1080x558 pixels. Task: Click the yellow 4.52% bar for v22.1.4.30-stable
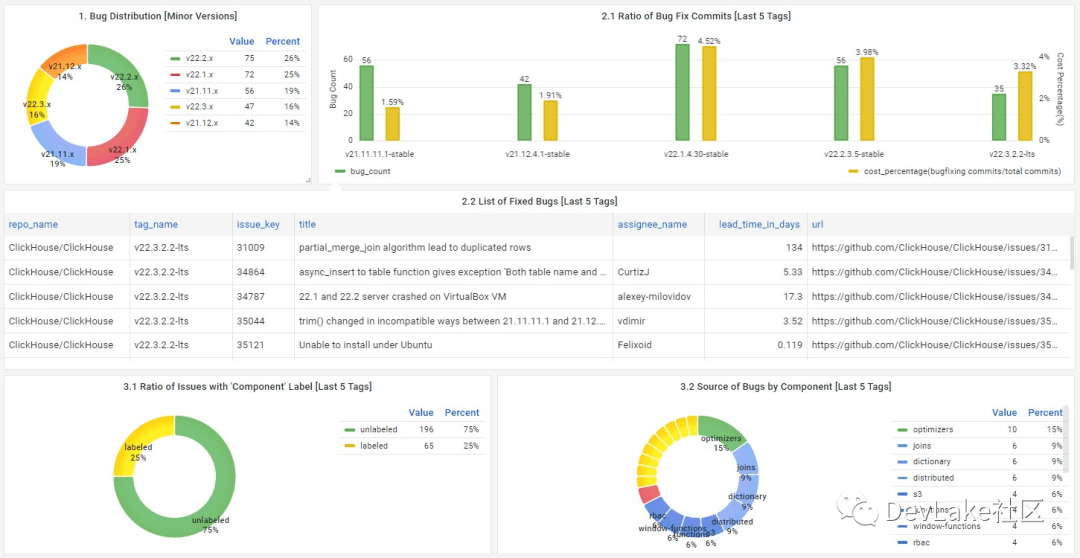pos(709,94)
